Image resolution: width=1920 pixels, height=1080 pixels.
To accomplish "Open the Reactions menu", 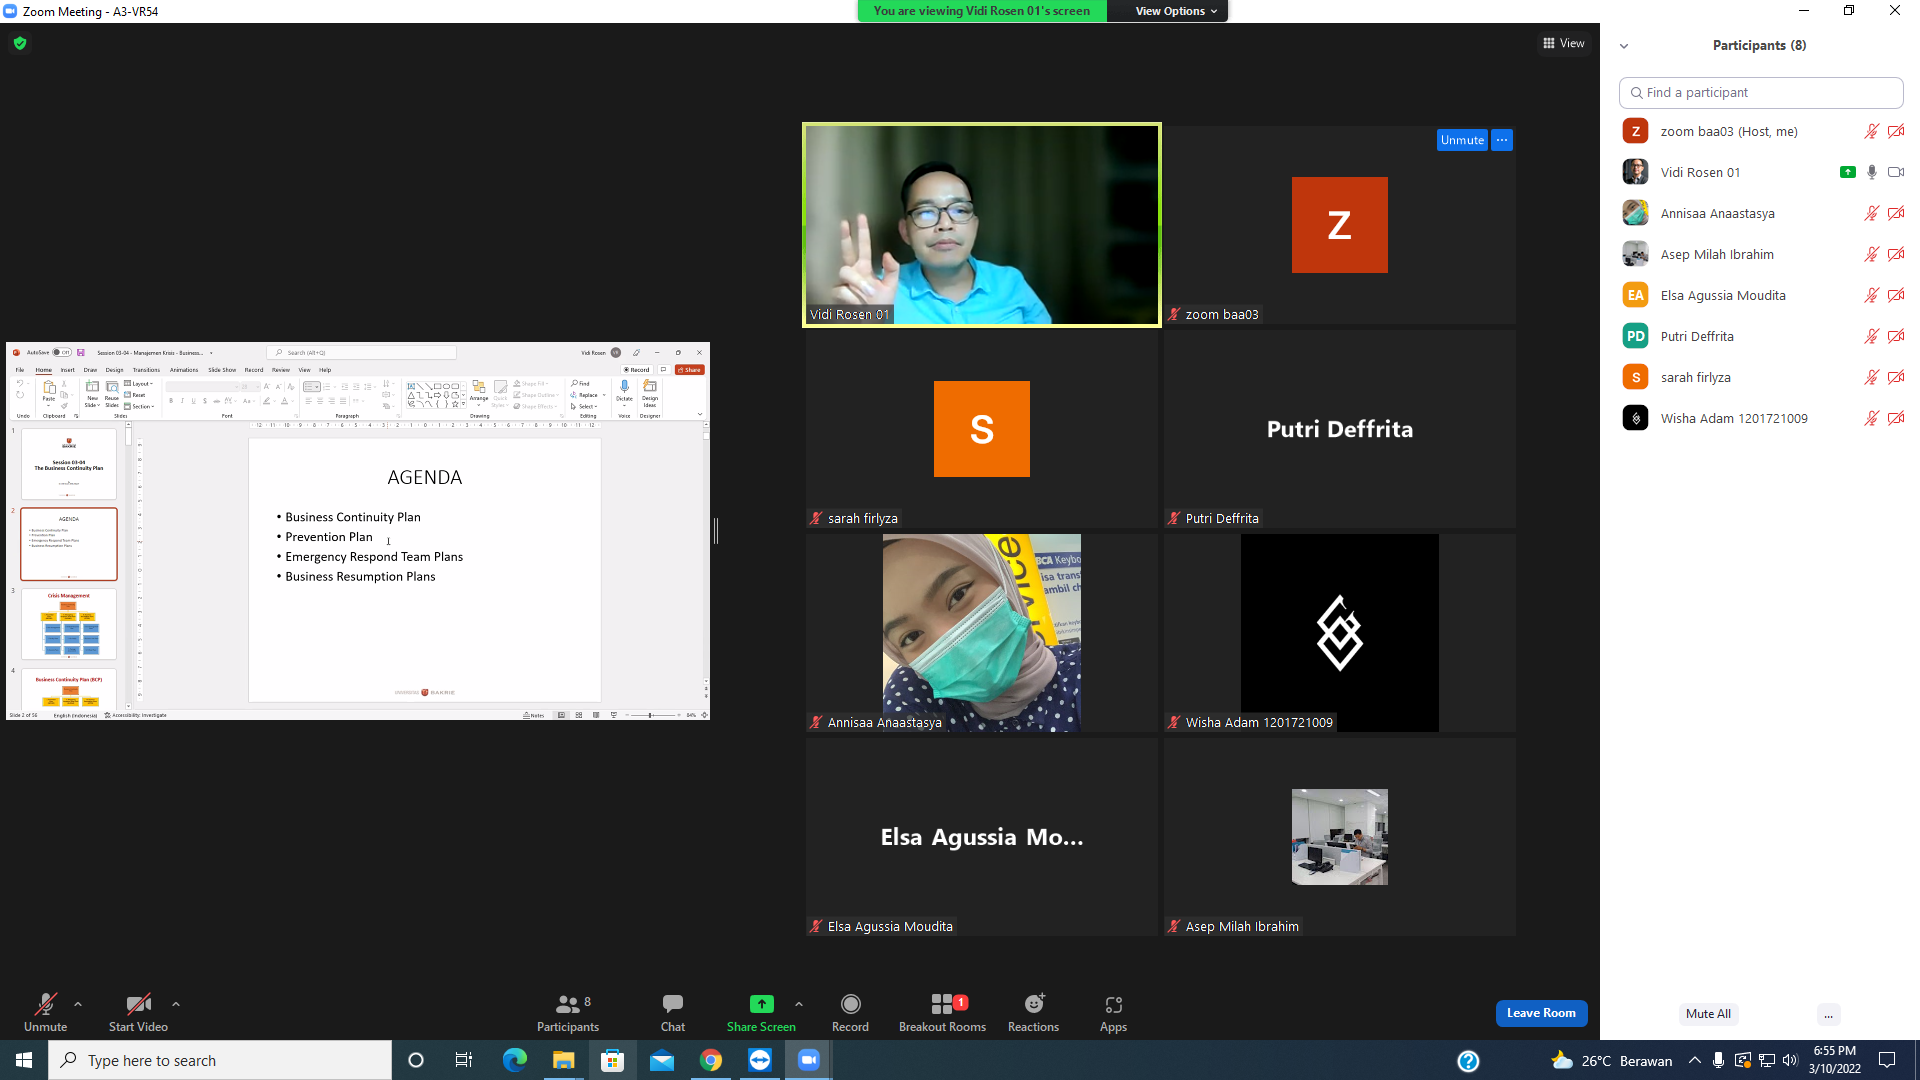I will pos(1033,1012).
